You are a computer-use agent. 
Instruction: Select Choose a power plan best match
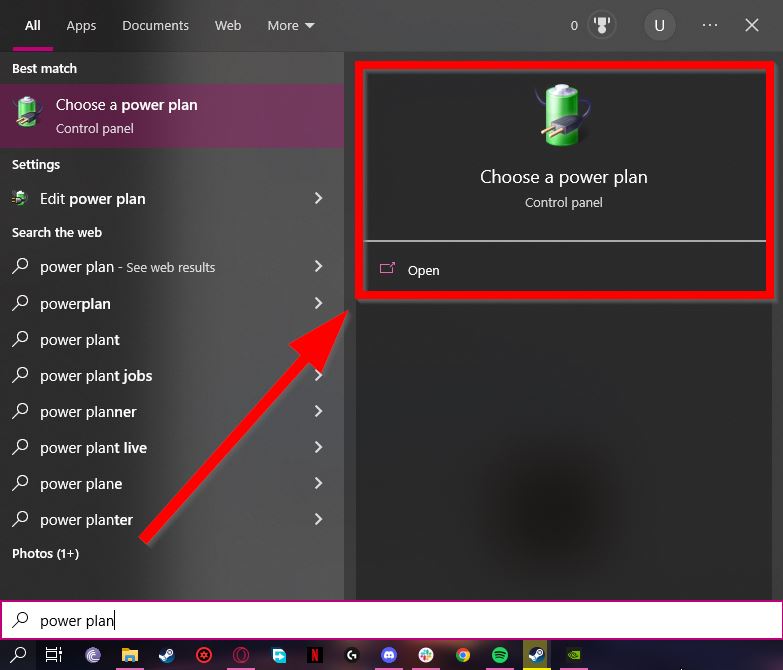tap(172, 116)
